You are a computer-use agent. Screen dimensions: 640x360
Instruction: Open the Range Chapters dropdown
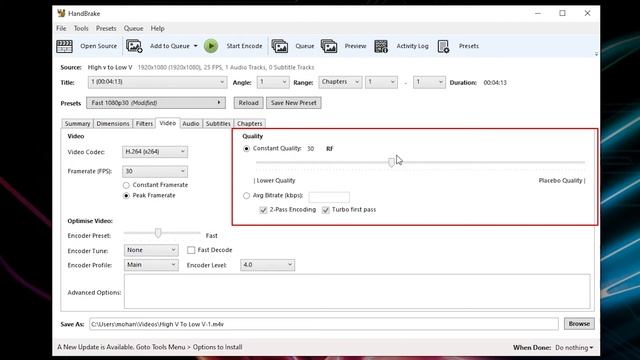[340, 82]
